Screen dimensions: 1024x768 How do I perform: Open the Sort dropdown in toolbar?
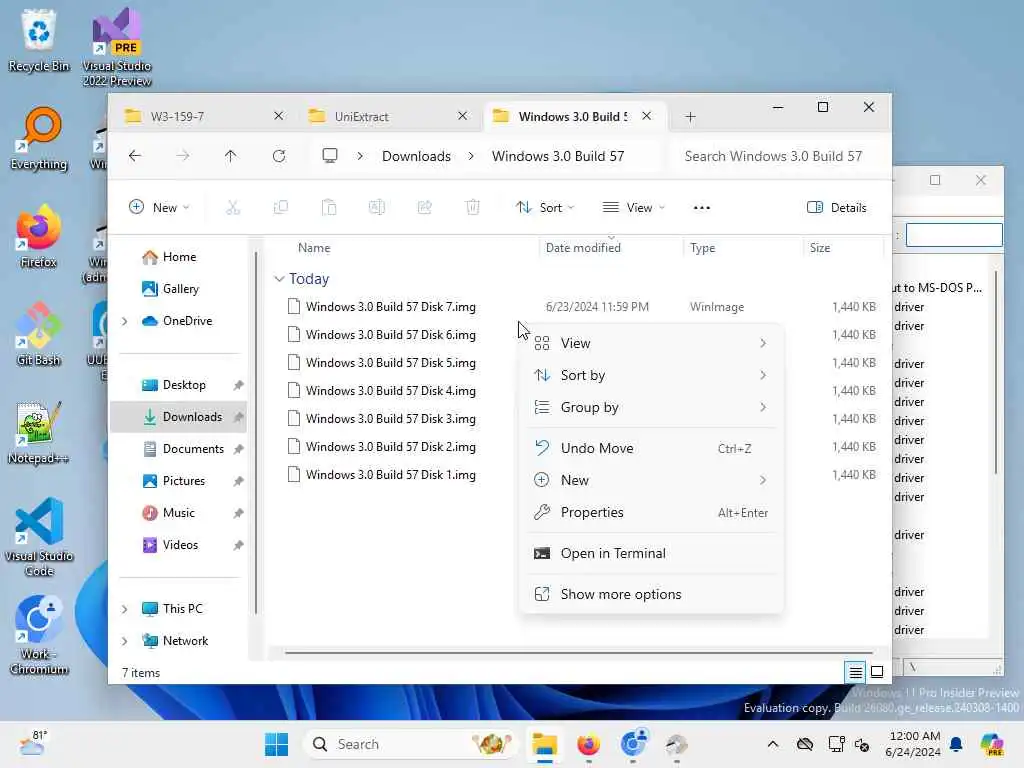click(545, 208)
